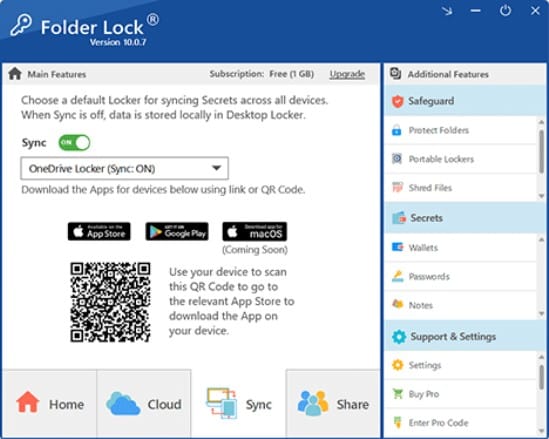
Task: Click the blue Cloud icon
Action: coord(123,404)
